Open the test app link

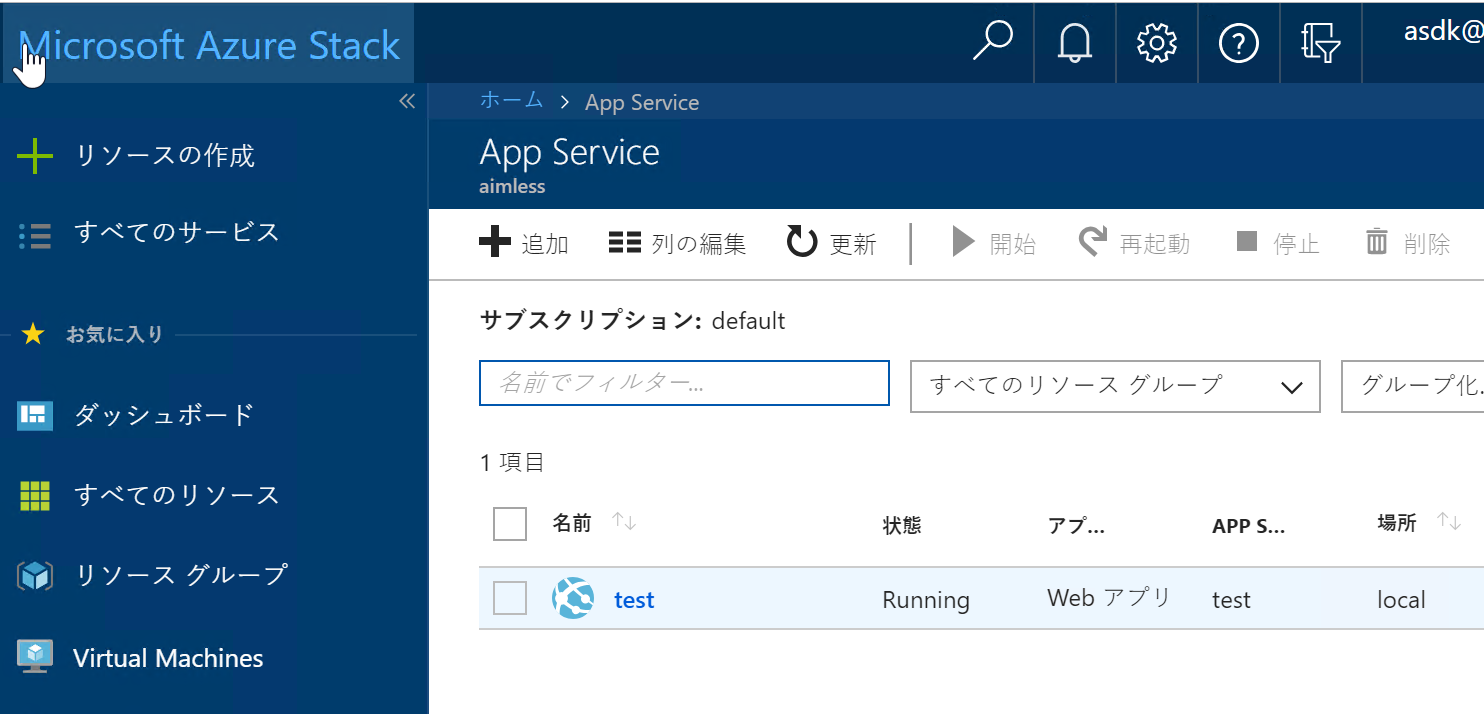(x=634, y=599)
